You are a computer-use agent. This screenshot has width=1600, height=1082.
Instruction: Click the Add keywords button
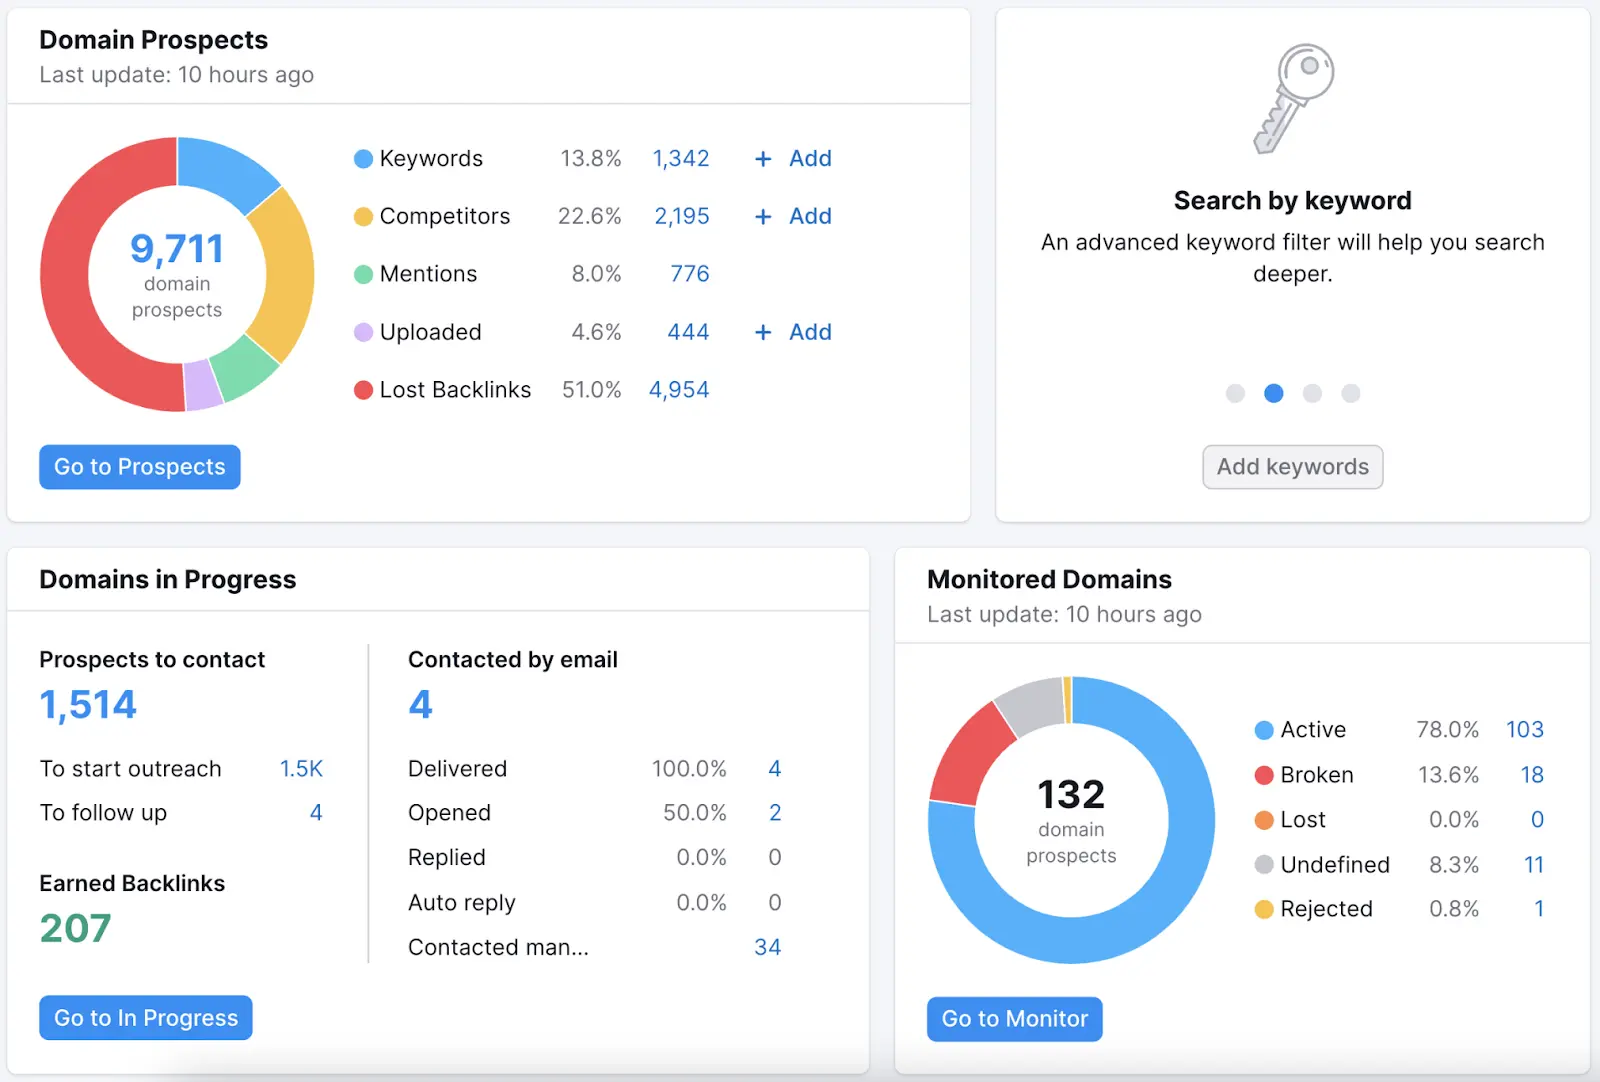pos(1292,467)
